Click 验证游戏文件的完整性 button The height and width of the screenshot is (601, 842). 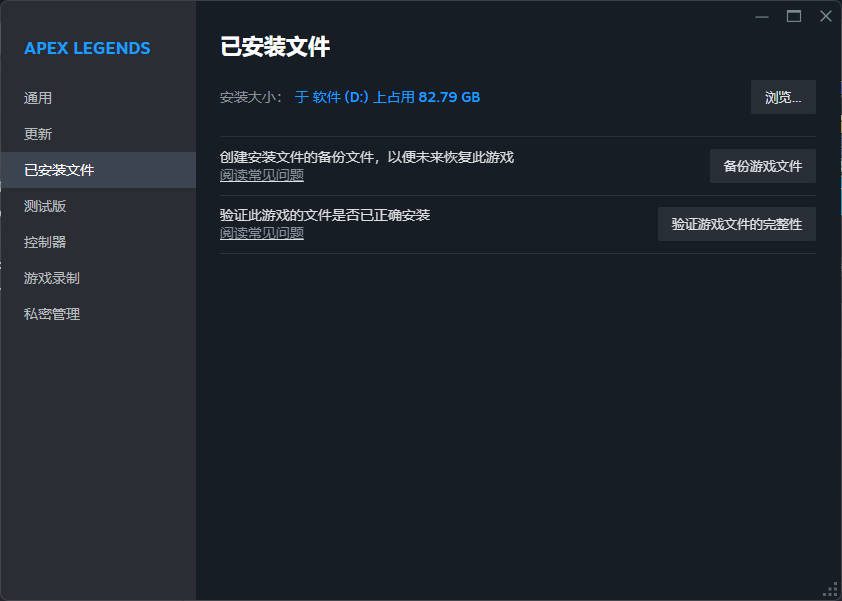click(737, 224)
